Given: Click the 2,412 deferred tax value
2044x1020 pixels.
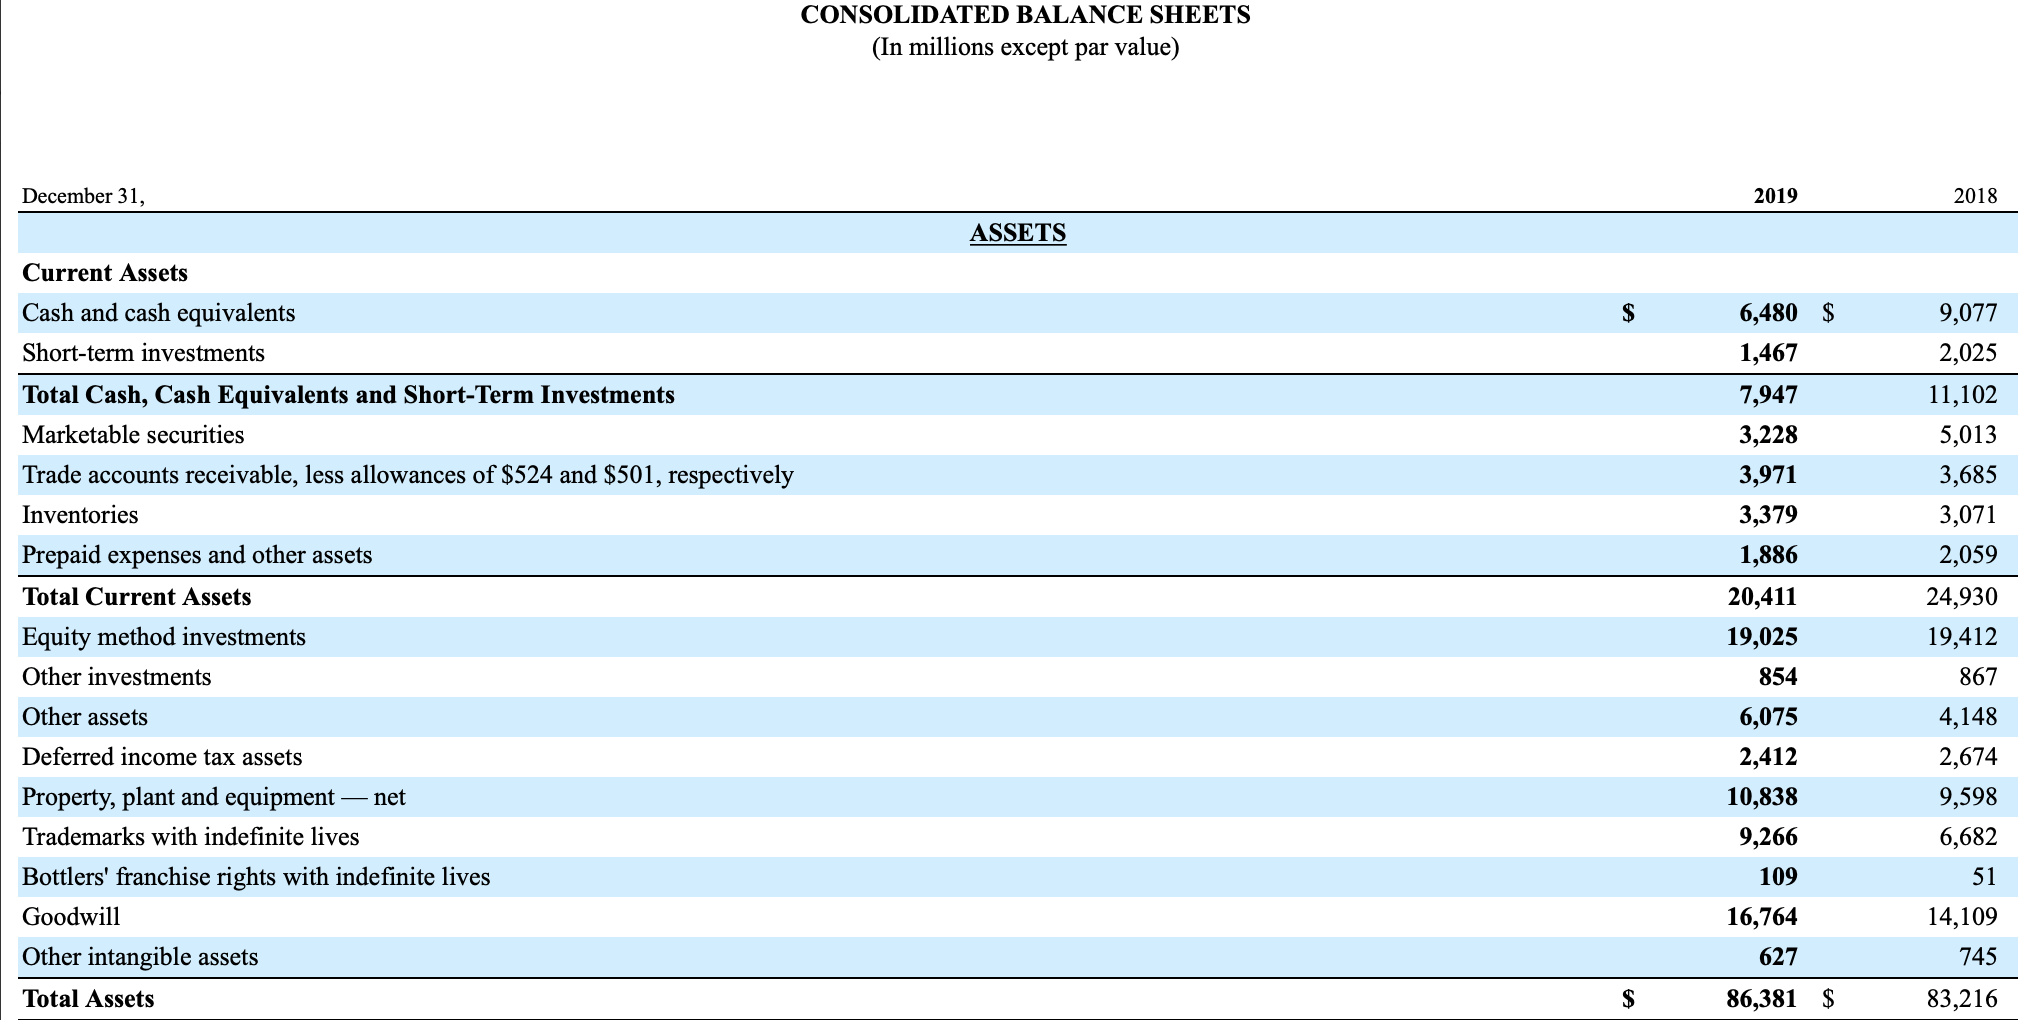Looking at the screenshot, I should [1768, 757].
